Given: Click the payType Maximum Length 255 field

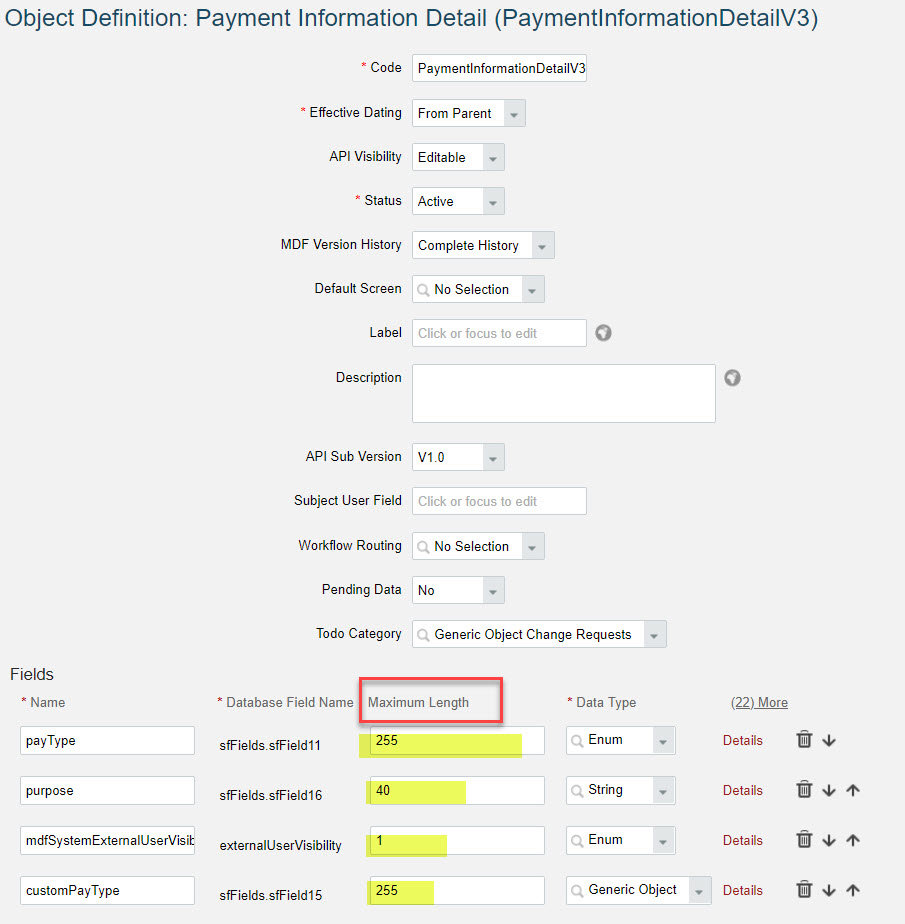Looking at the screenshot, I should click(457, 741).
